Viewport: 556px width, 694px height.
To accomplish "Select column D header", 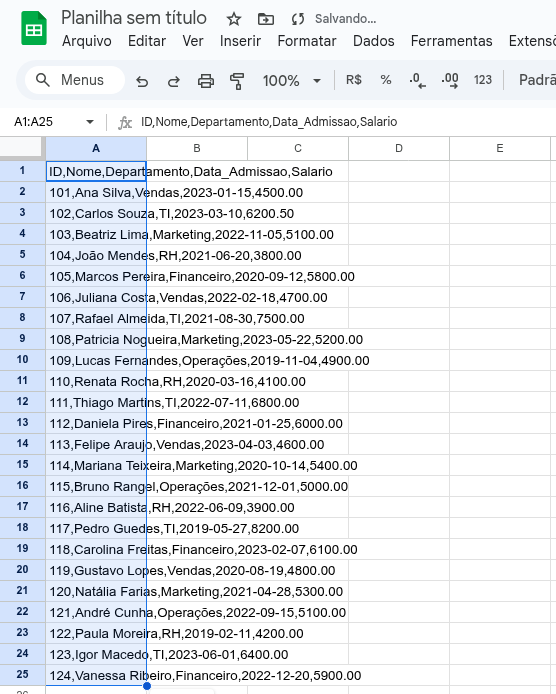I will 399,149.
